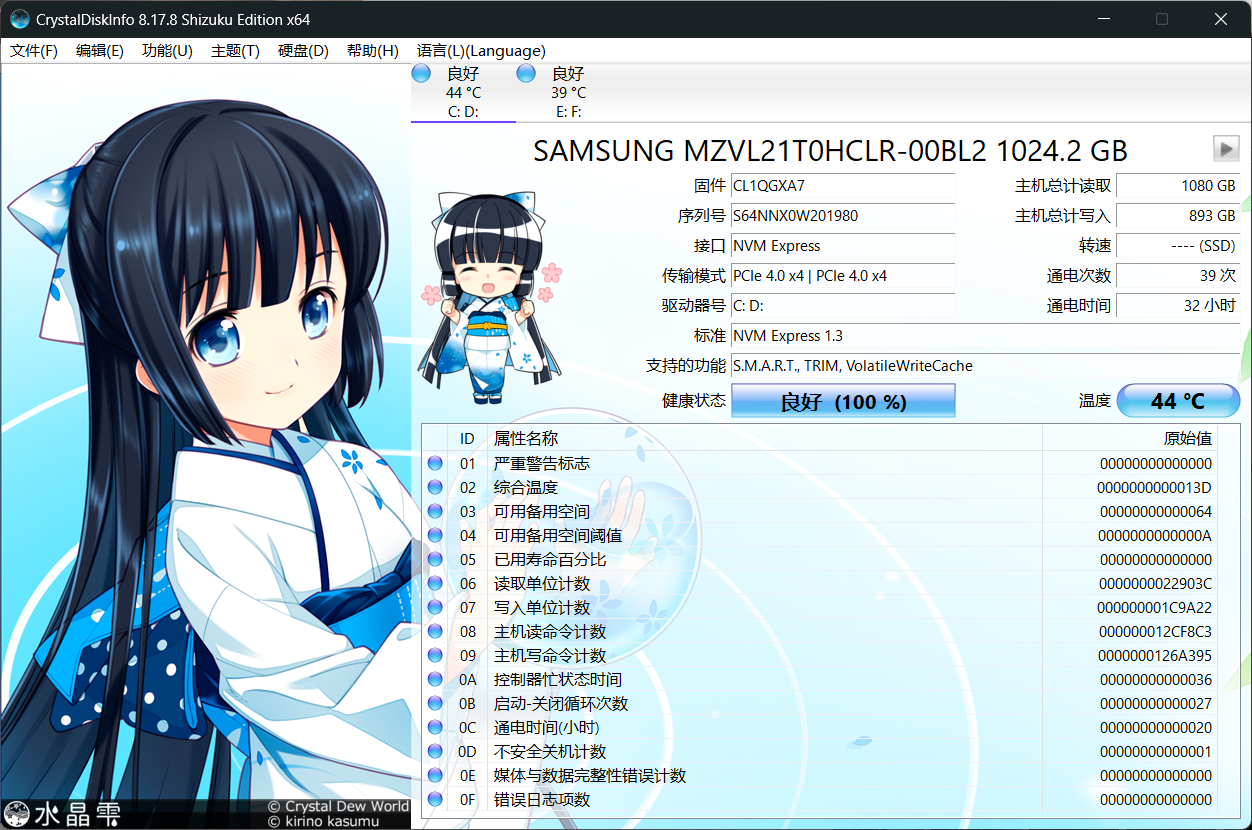The image size is (1252, 830).
Task: Click the status orb for attribute 03 可用备用空间
Action: (x=435, y=511)
